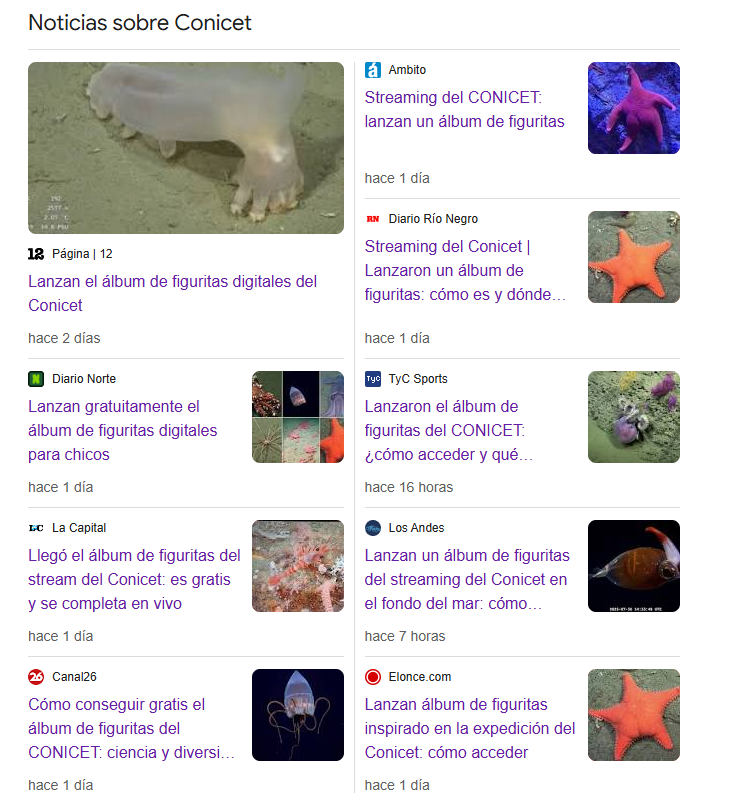Open Los Andes 'Lanzan un álbum' headline

467,579
